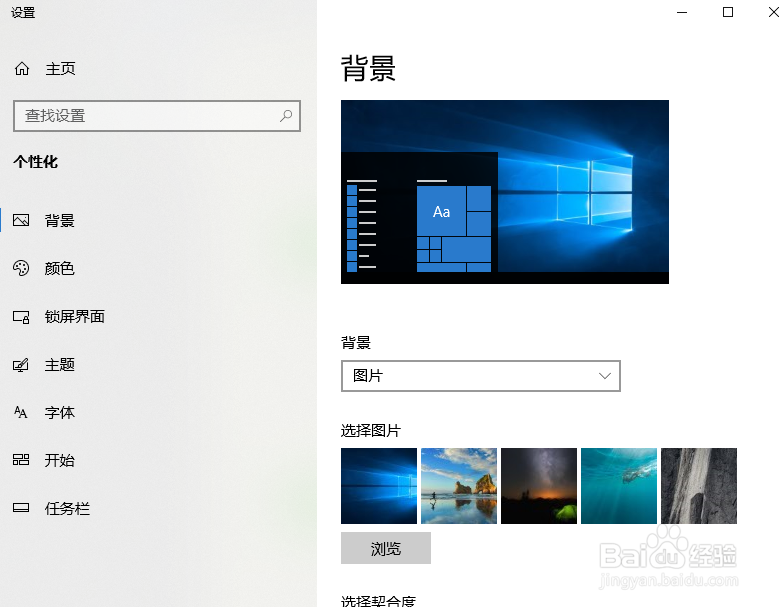
Task: Open the 背景 type dropdown showing 图片
Action: pos(481,376)
